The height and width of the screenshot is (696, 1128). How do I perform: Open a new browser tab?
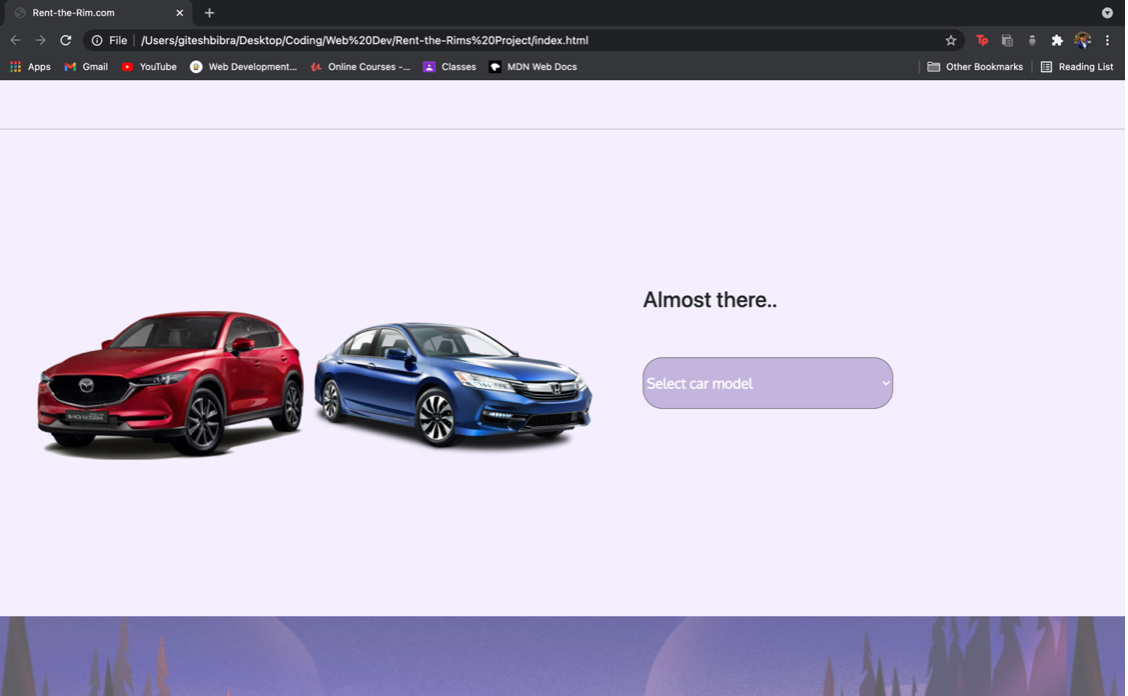coord(209,13)
